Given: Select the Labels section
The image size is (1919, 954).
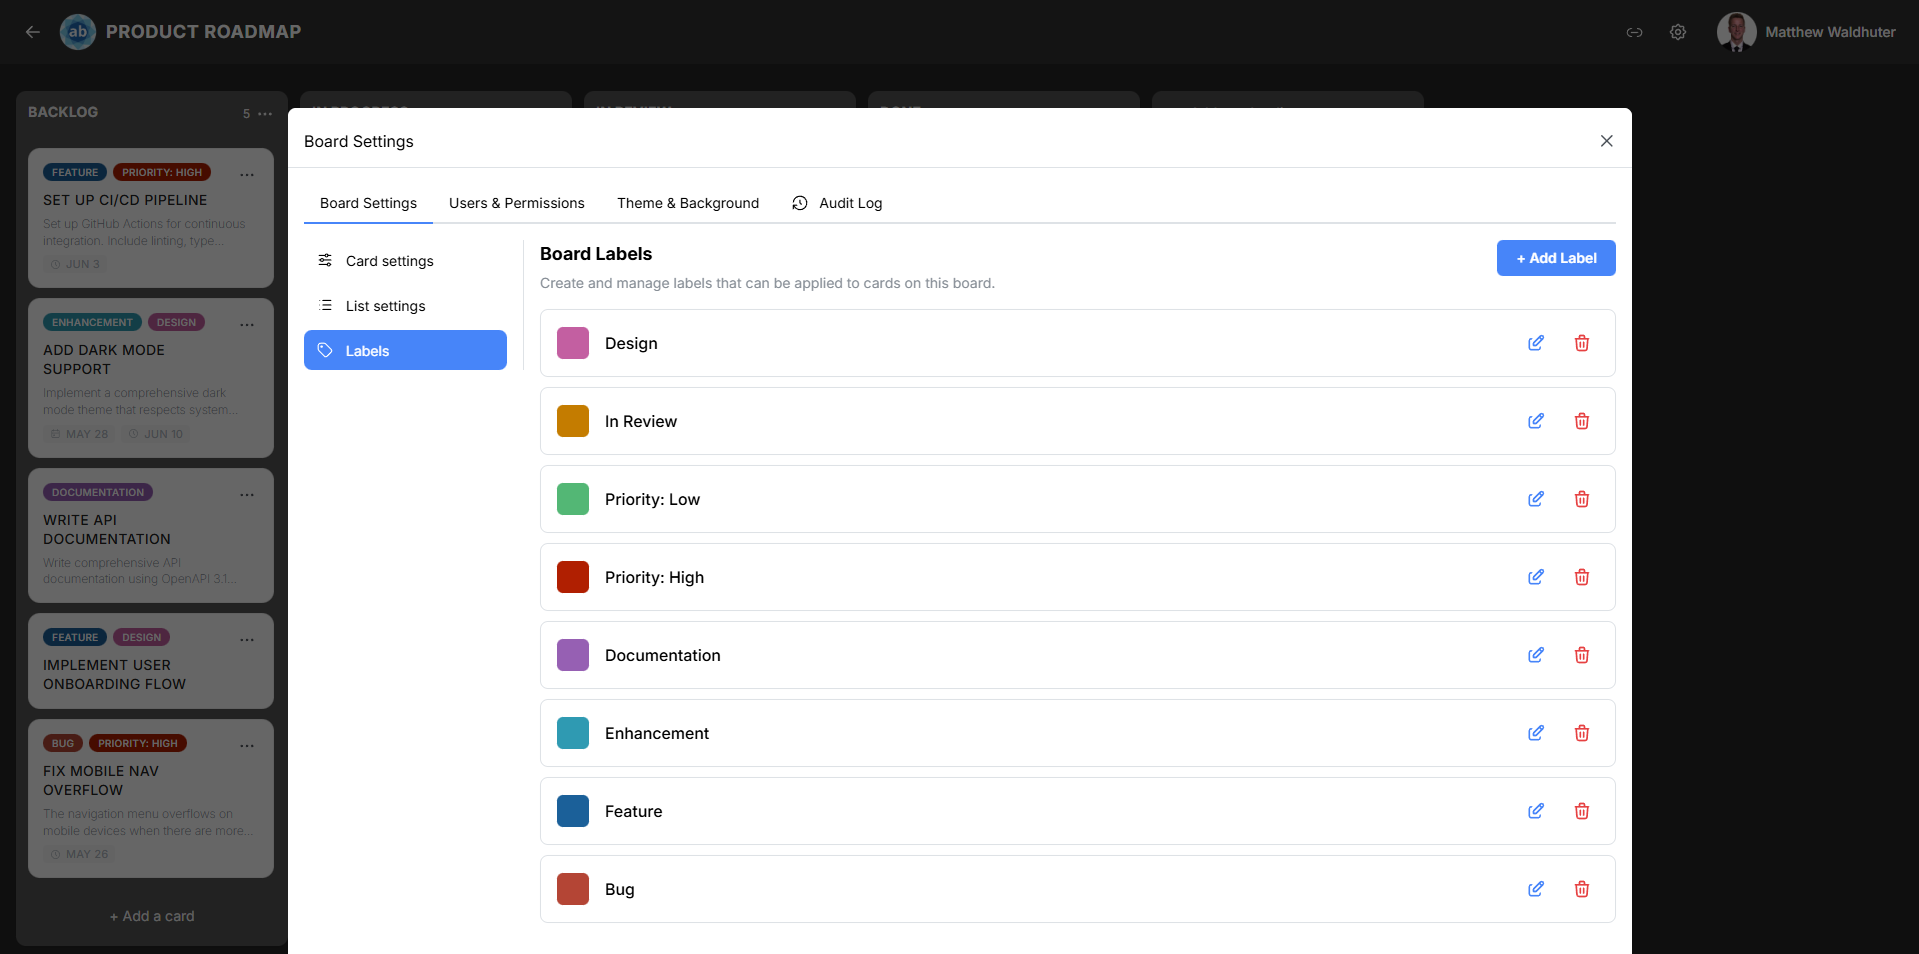Looking at the screenshot, I should point(405,350).
